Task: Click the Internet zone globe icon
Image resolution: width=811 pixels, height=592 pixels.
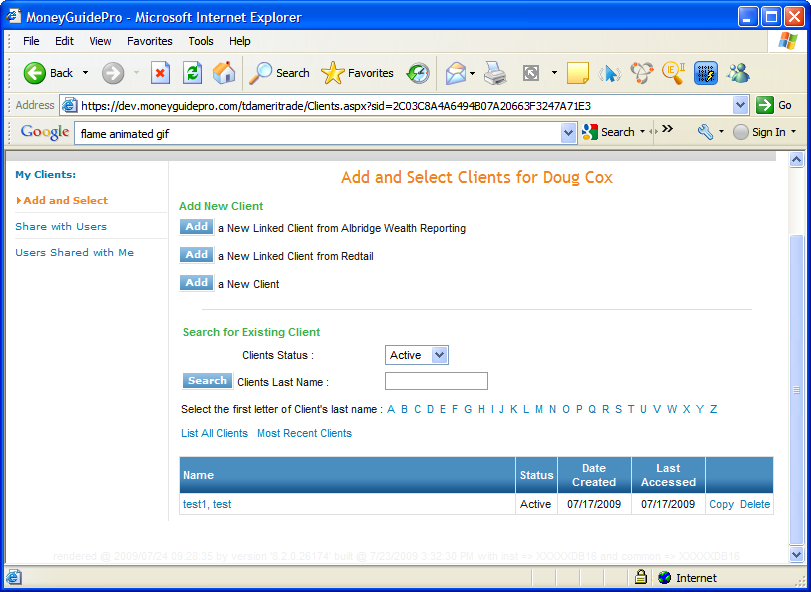Action: click(665, 578)
